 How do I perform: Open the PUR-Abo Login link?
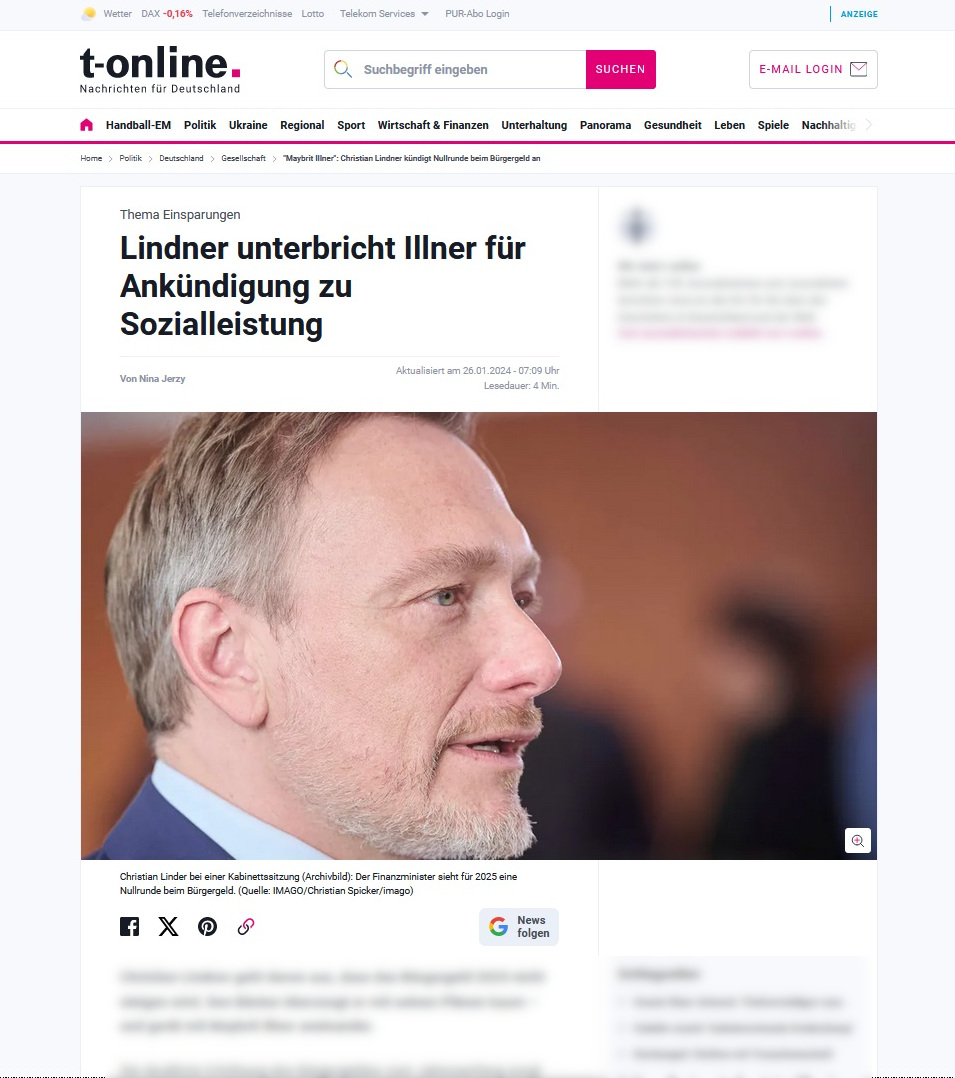(477, 14)
